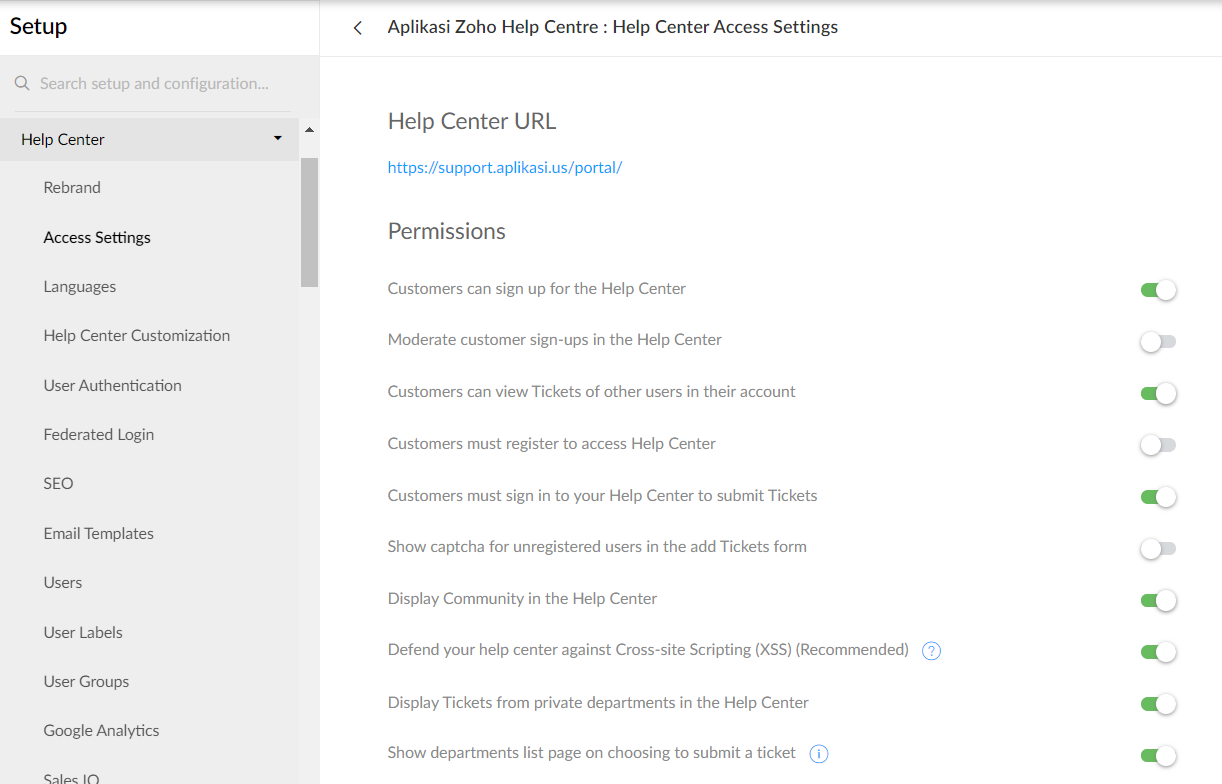This screenshot has height=784, width=1222.
Task: Toggle Customers can view Tickets of other users
Action: [x=1158, y=393]
